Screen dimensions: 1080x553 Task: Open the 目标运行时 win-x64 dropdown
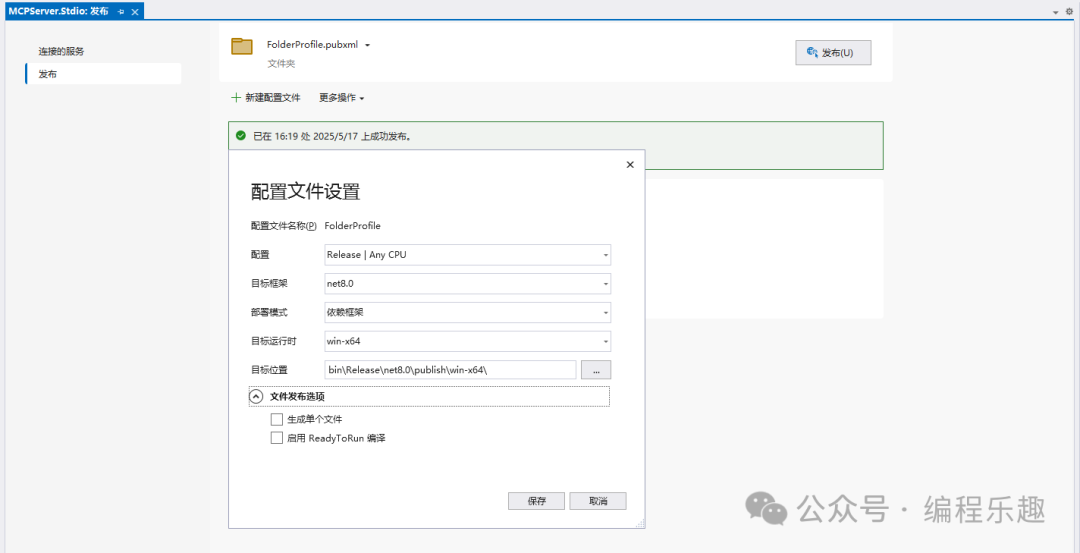468,341
